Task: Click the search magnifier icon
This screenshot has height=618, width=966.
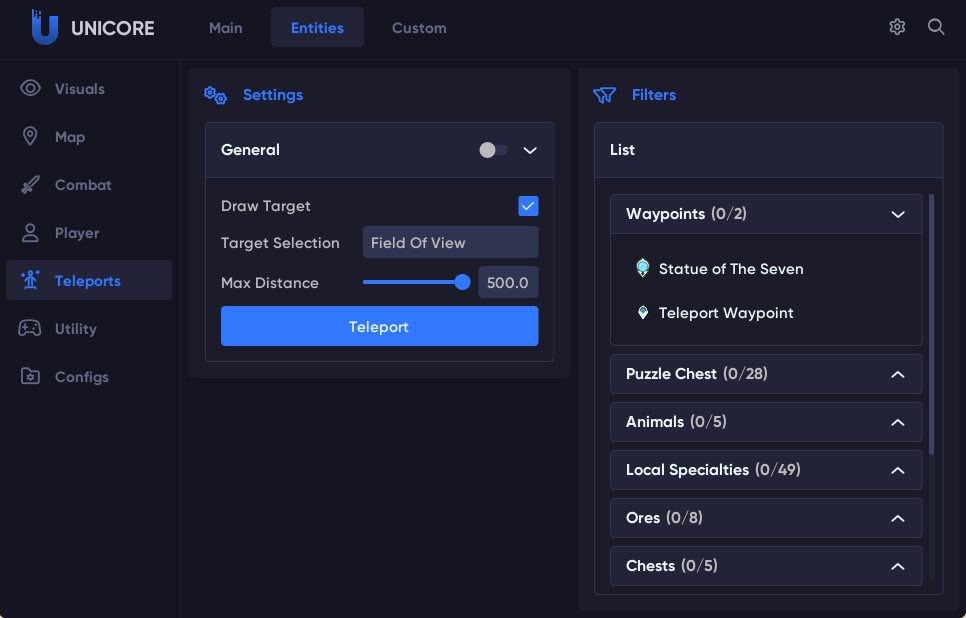Action: pos(936,27)
